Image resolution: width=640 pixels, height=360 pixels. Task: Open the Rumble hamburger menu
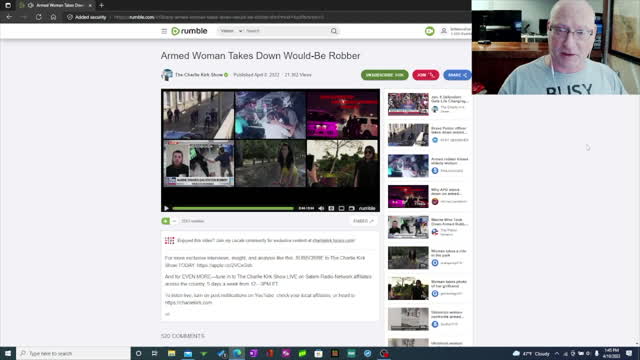point(164,31)
